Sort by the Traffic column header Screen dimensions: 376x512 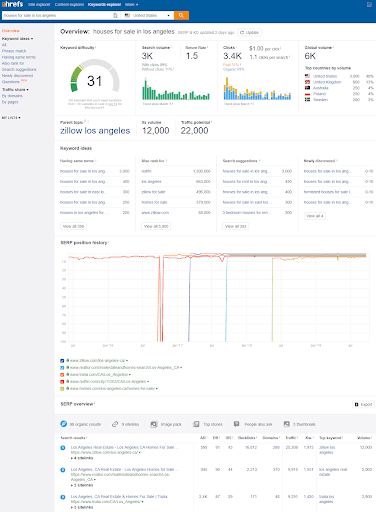291,438
